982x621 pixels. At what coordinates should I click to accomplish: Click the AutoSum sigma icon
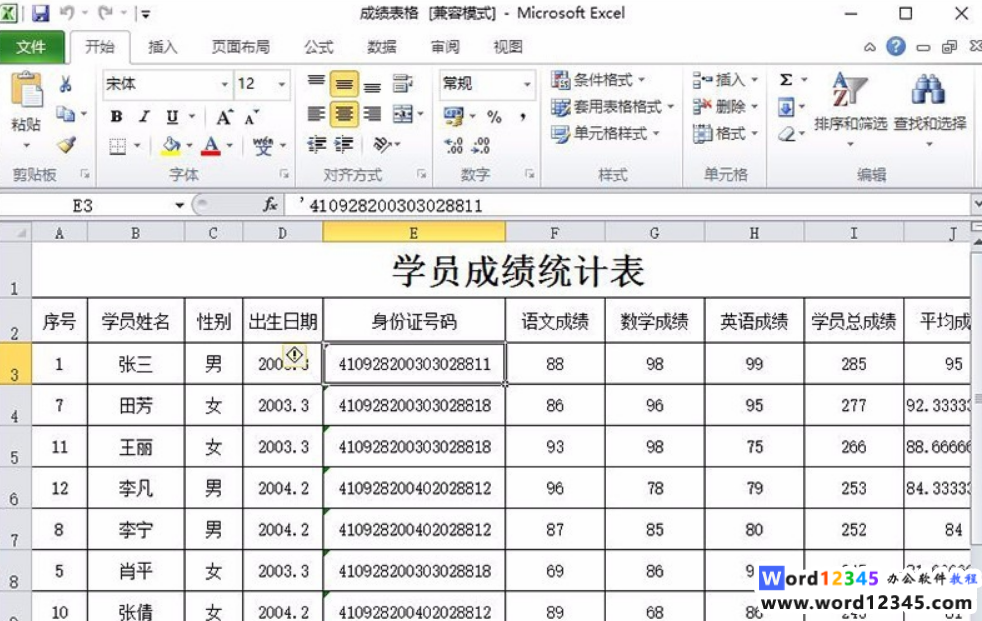(786, 80)
